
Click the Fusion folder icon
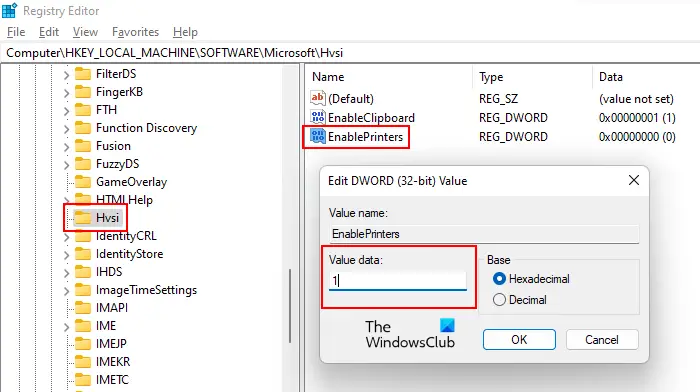click(x=83, y=146)
